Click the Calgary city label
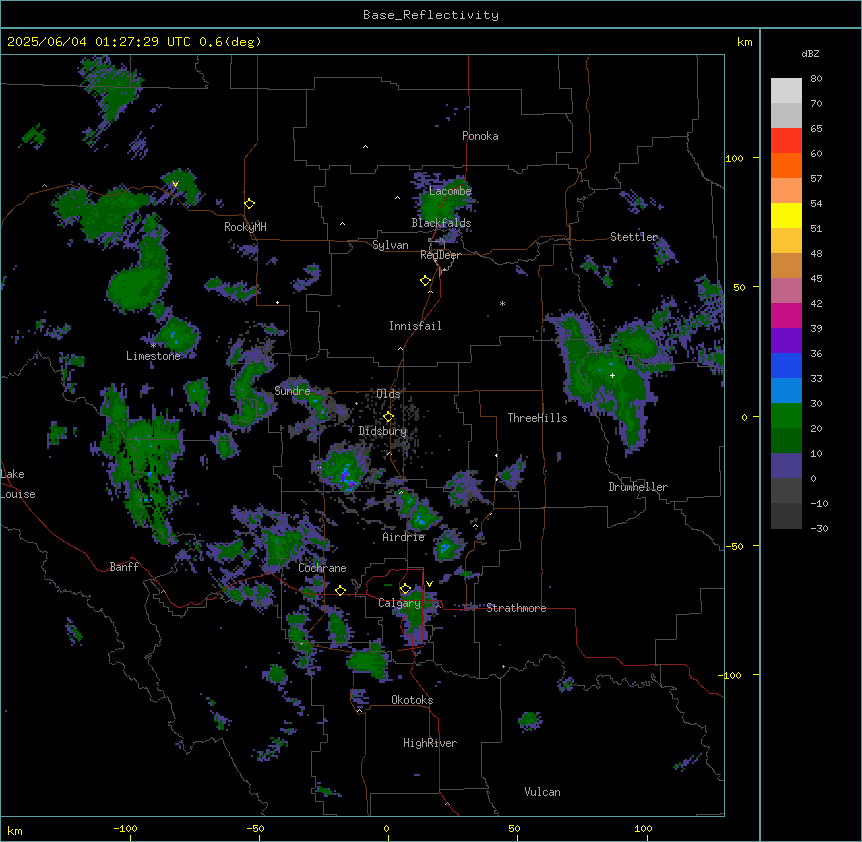This screenshot has height=842, width=862. tap(399, 603)
